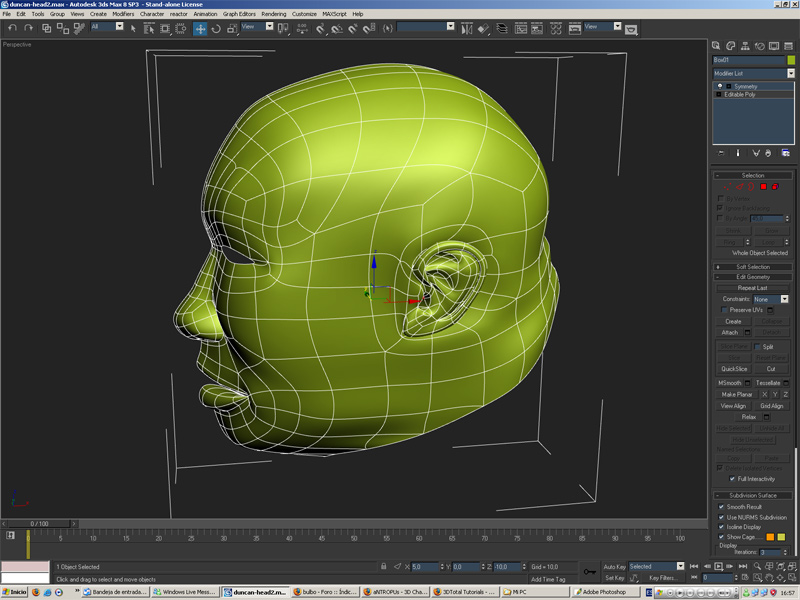Toggle Full Interactivity checkbox
800x600 pixels.
click(x=732, y=479)
